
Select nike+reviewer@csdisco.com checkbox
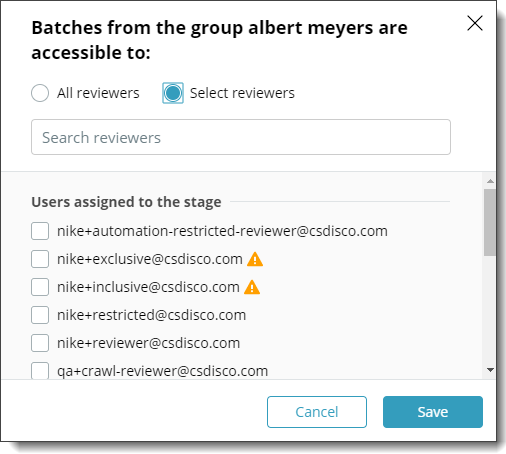coord(40,343)
